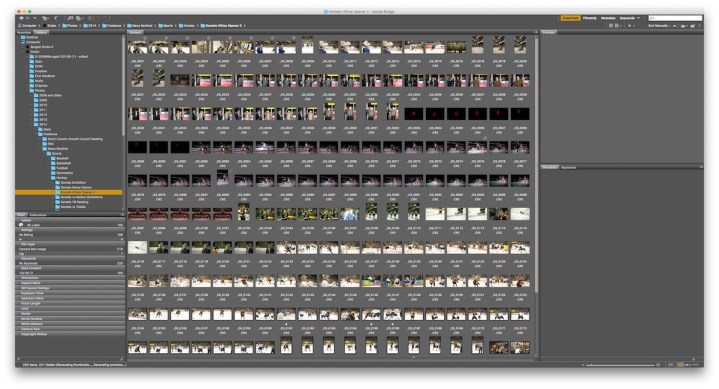Go back with the back arrow
Viewport: 719px width, 389px height.
click(21, 18)
